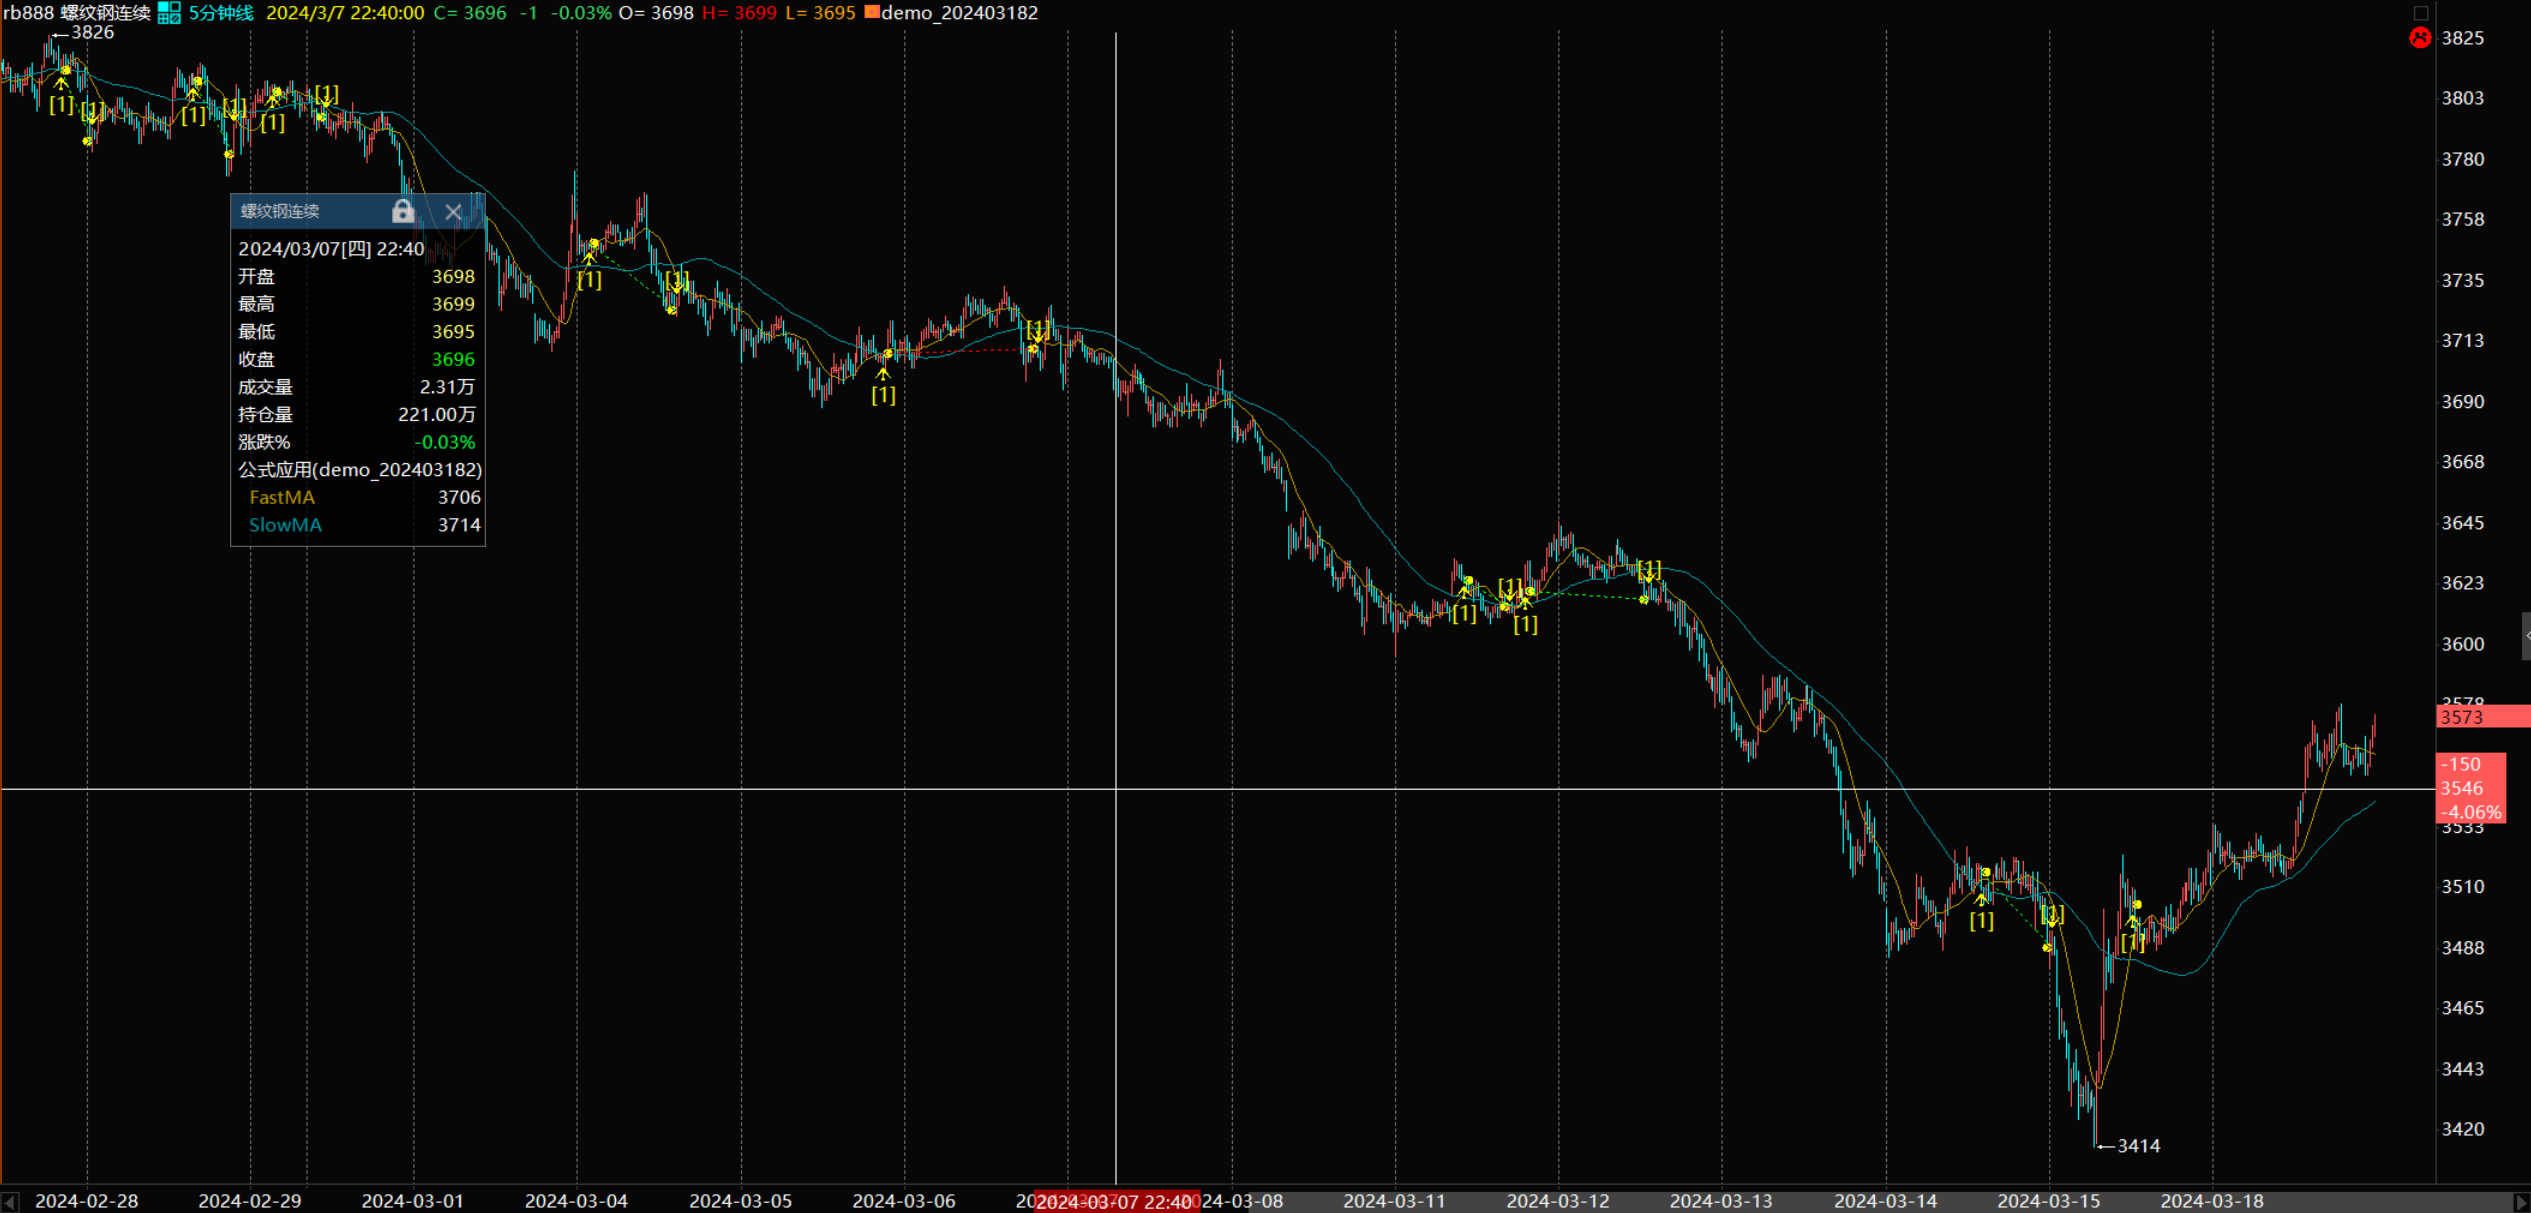2531x1213 pixels.
Task: Click the 3414 low-price marker label
Action: coord(2138,1146)
